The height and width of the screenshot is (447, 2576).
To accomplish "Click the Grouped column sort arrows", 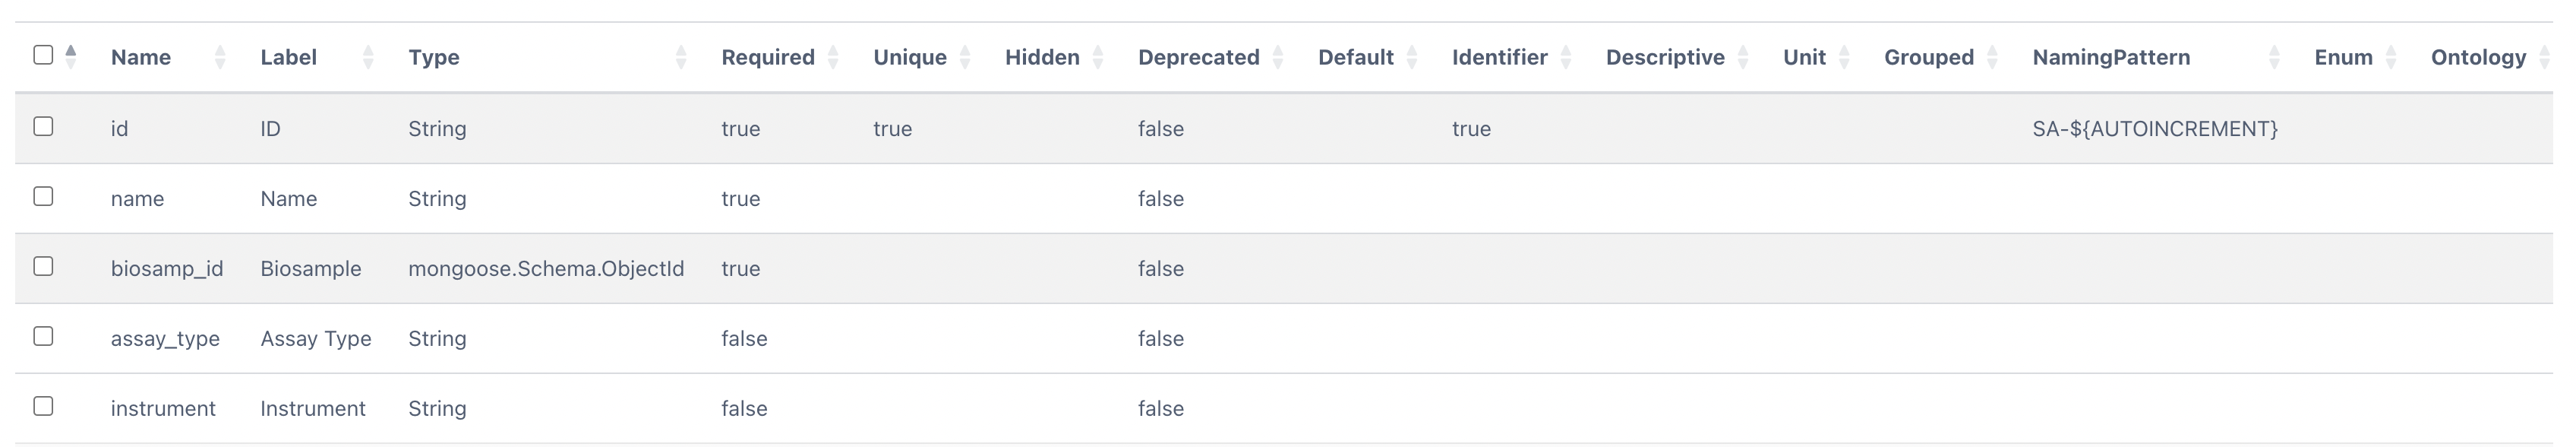I will (1992, 58).
